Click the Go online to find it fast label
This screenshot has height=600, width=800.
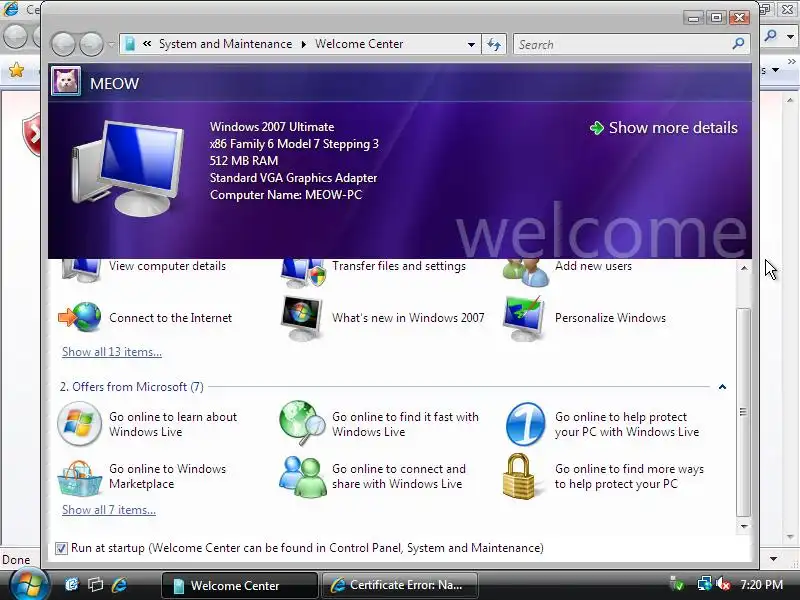[405, 424]
